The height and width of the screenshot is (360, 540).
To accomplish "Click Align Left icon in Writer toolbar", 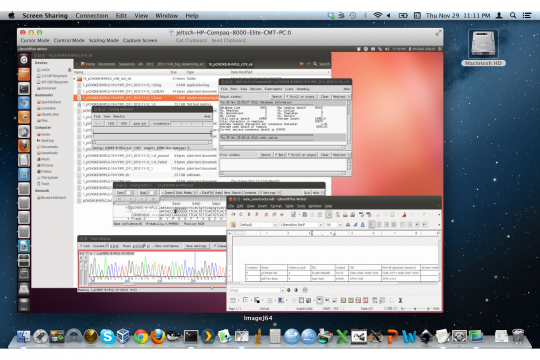I will tap(372, 225).
